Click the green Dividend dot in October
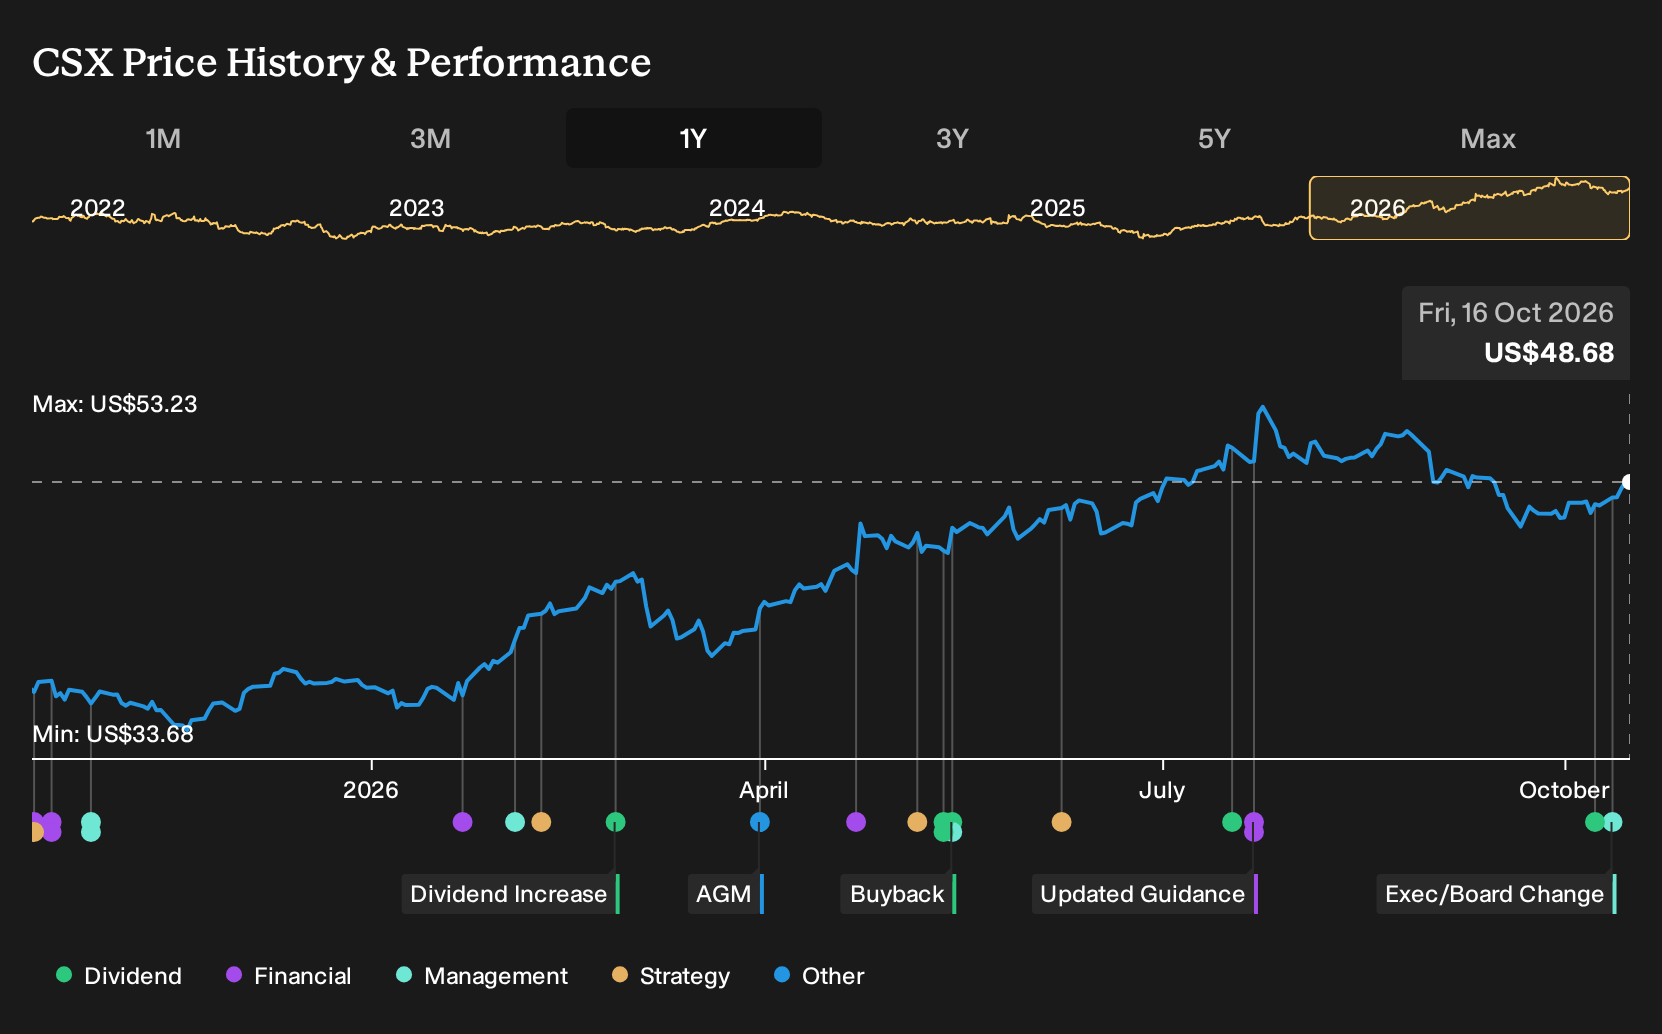Viewport: 1662px width, 1034px height. (x=1595, y=822)
